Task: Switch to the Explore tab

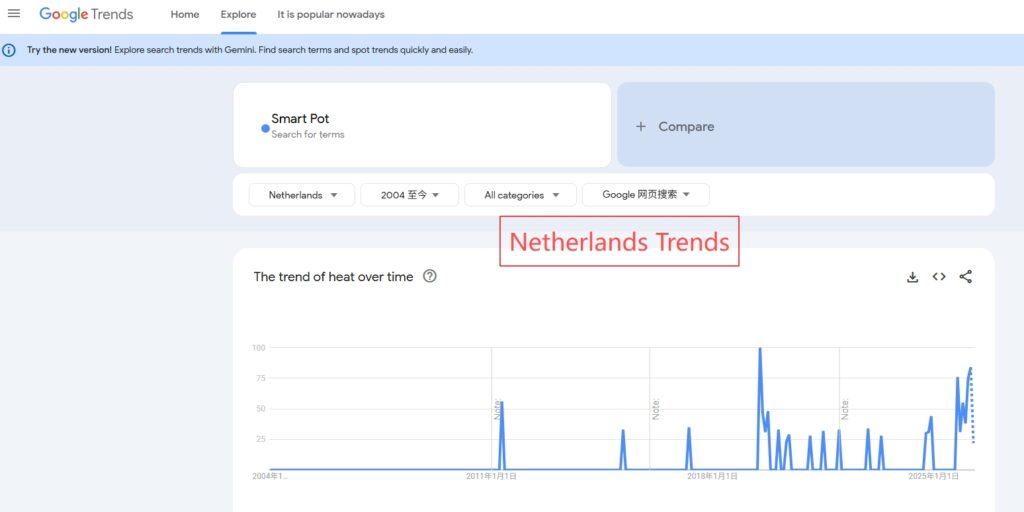Action: click(238, 15)
